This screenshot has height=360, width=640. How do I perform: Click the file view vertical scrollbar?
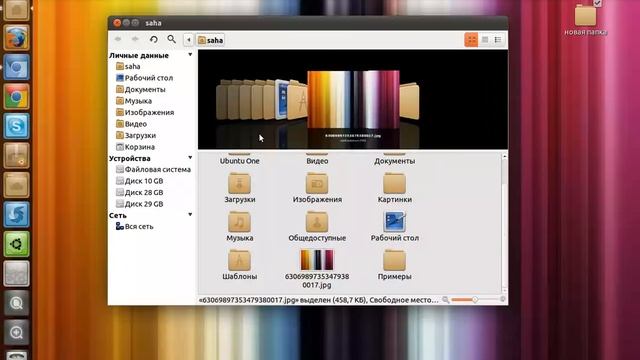click(504, 223)
